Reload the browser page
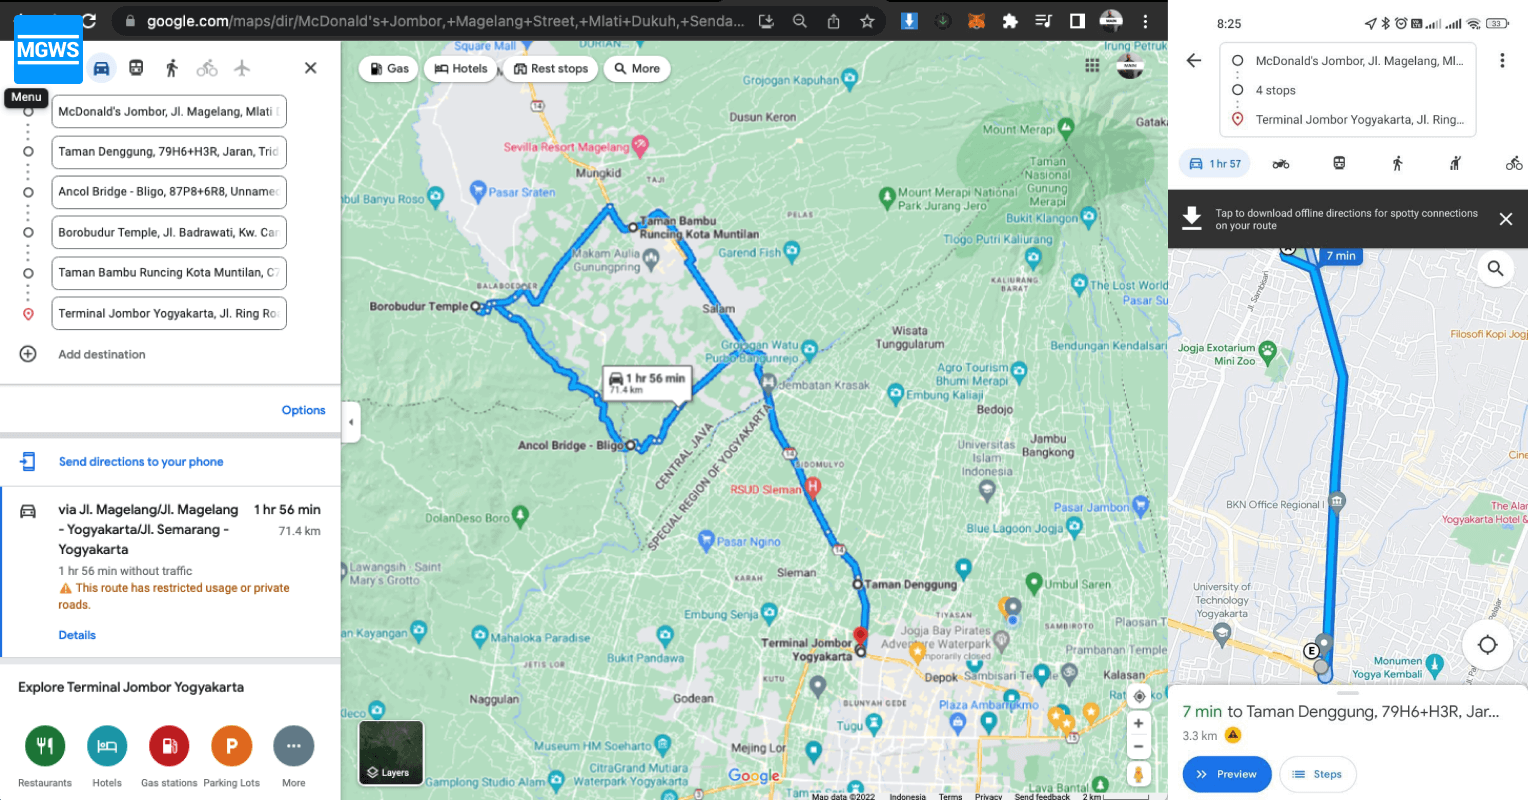 [x=89, y=21]
